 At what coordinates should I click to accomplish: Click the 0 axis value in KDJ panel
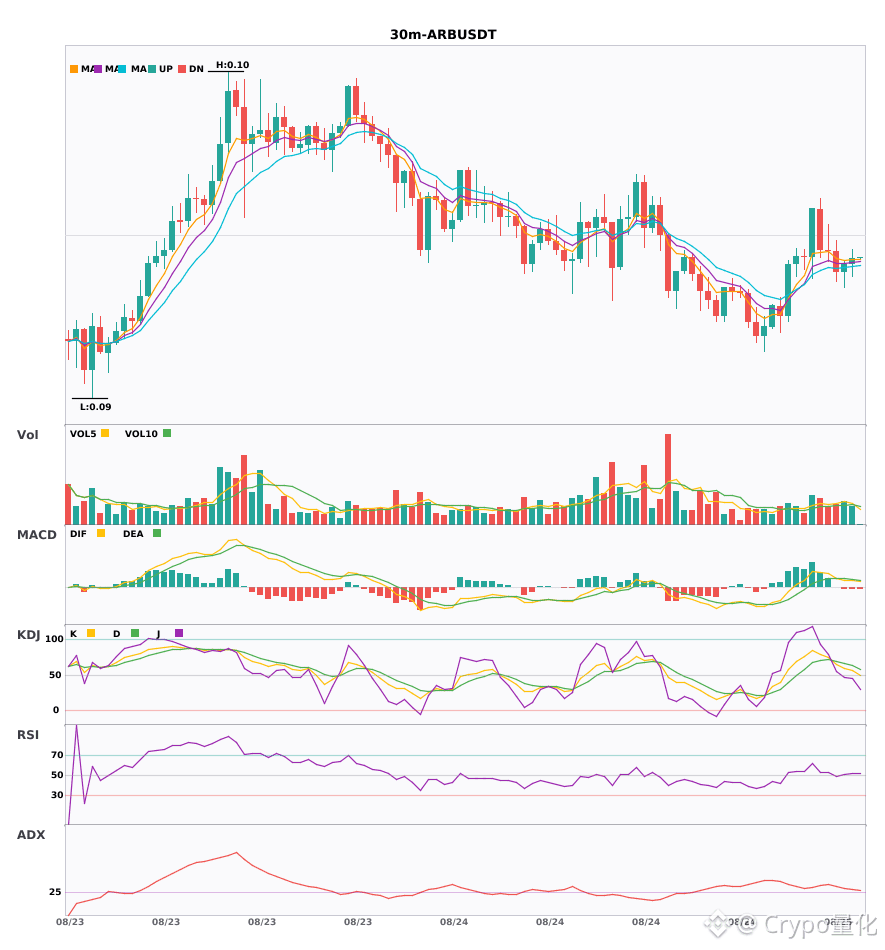pos(56,710)
